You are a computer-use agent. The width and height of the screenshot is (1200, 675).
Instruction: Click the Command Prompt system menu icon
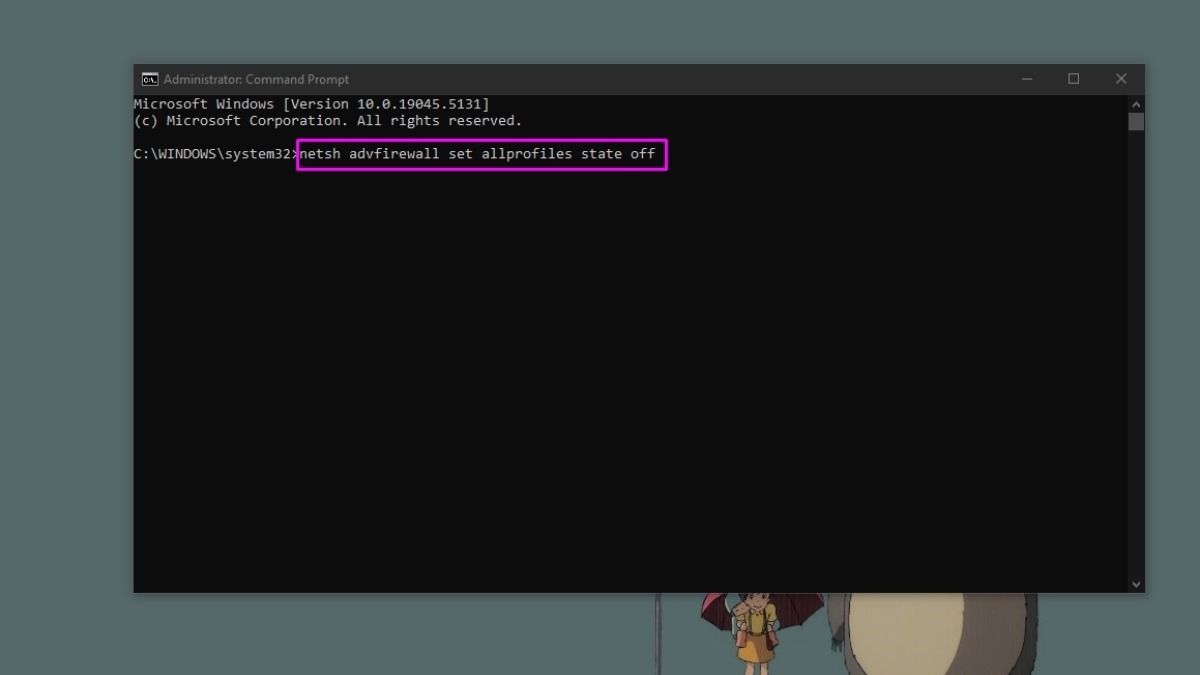tap(150, 79)
